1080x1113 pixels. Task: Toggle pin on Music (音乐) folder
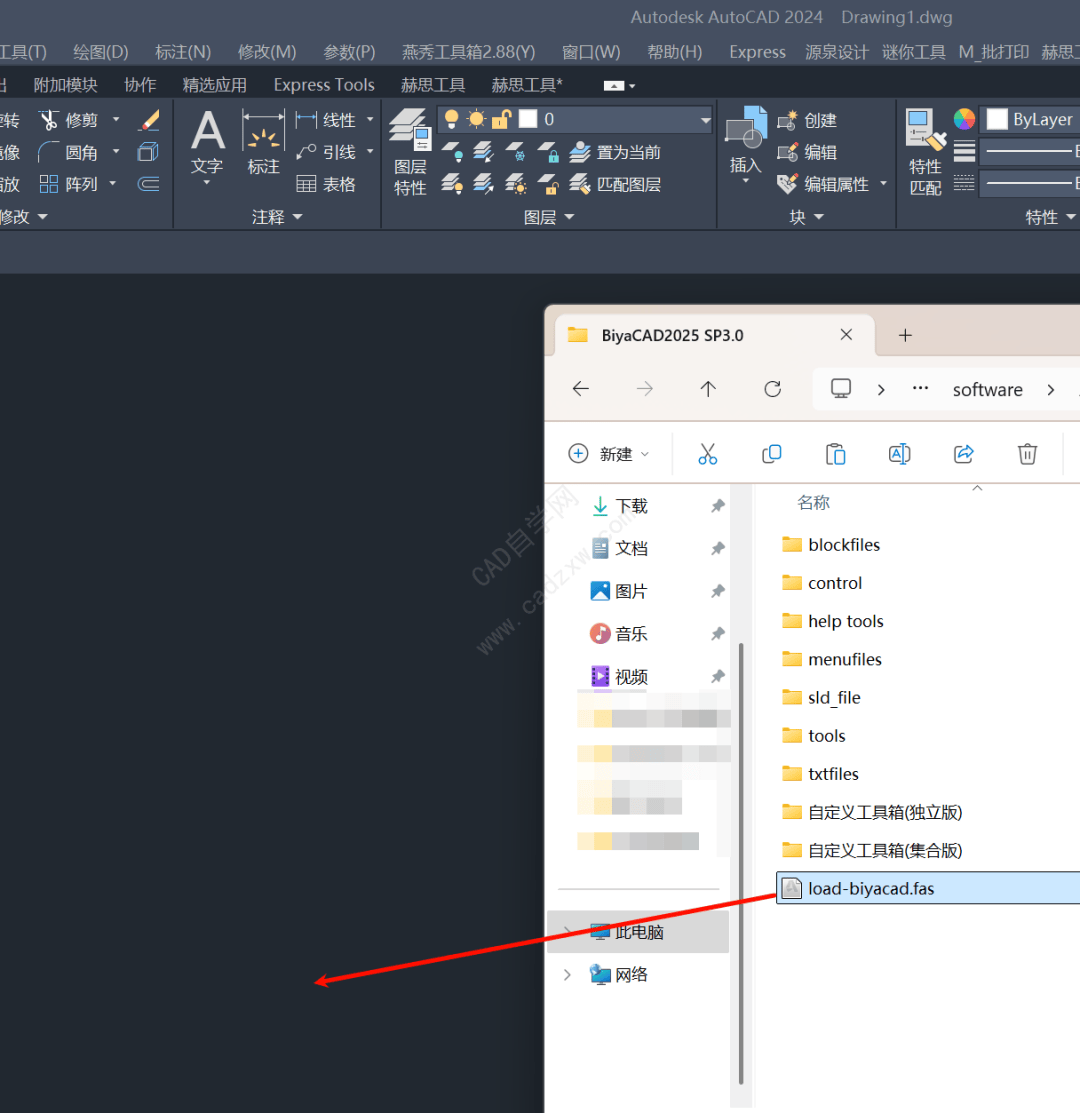click(x=717, y=633)
